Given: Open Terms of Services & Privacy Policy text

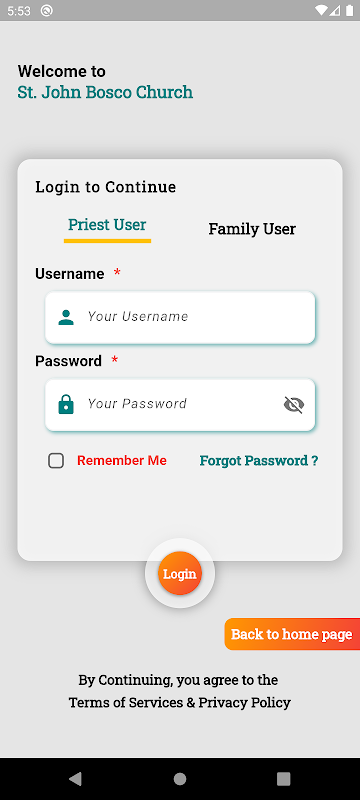Looking at the screenshot, I should coord(179,703).
